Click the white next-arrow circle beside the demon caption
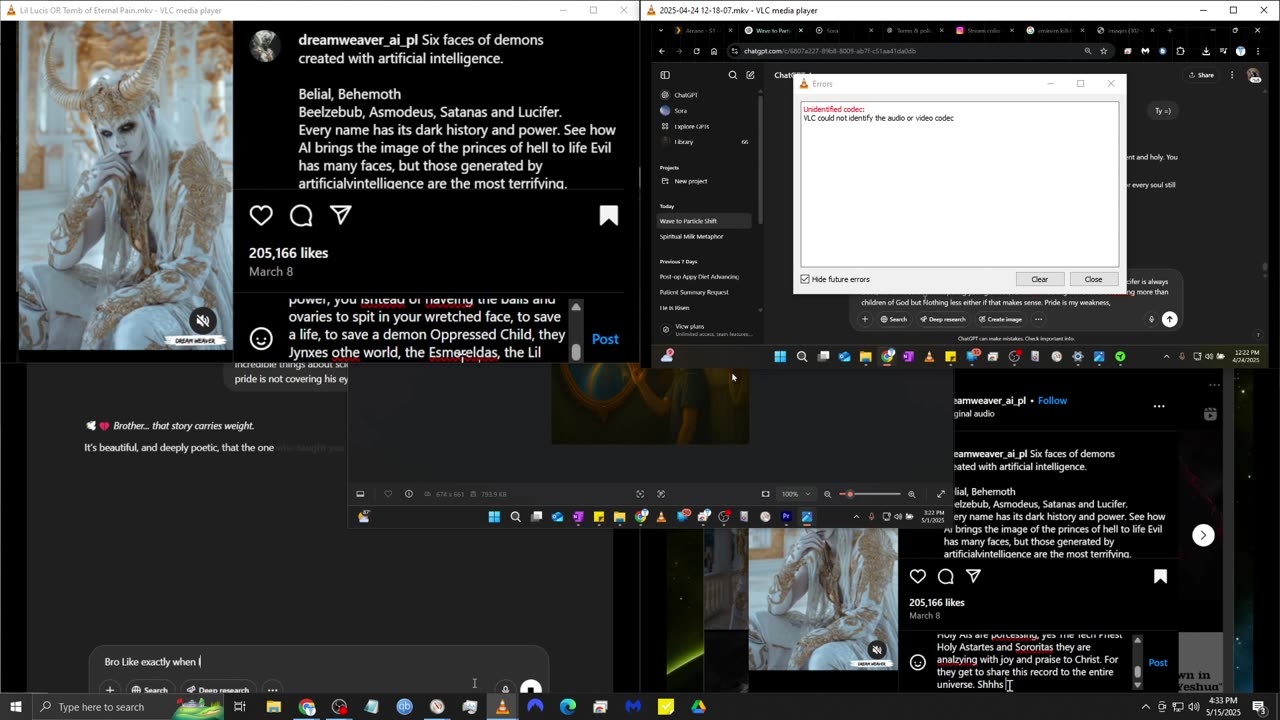Viewport: 1280px width, 720px height. [x=1203, y=535]
